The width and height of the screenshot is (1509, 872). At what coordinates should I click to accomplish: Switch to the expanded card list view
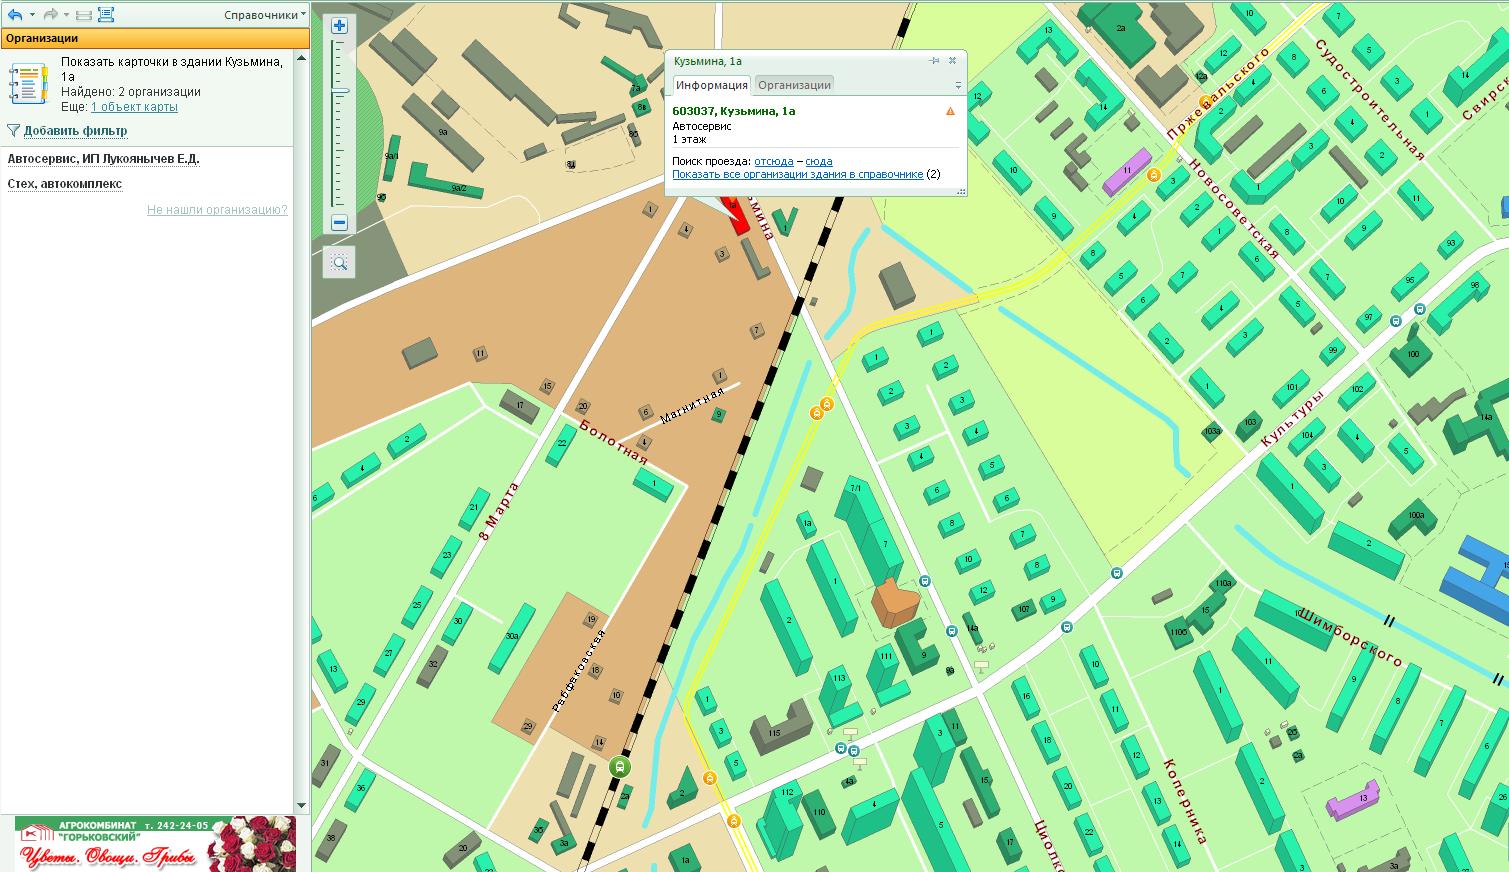[106, 15]
